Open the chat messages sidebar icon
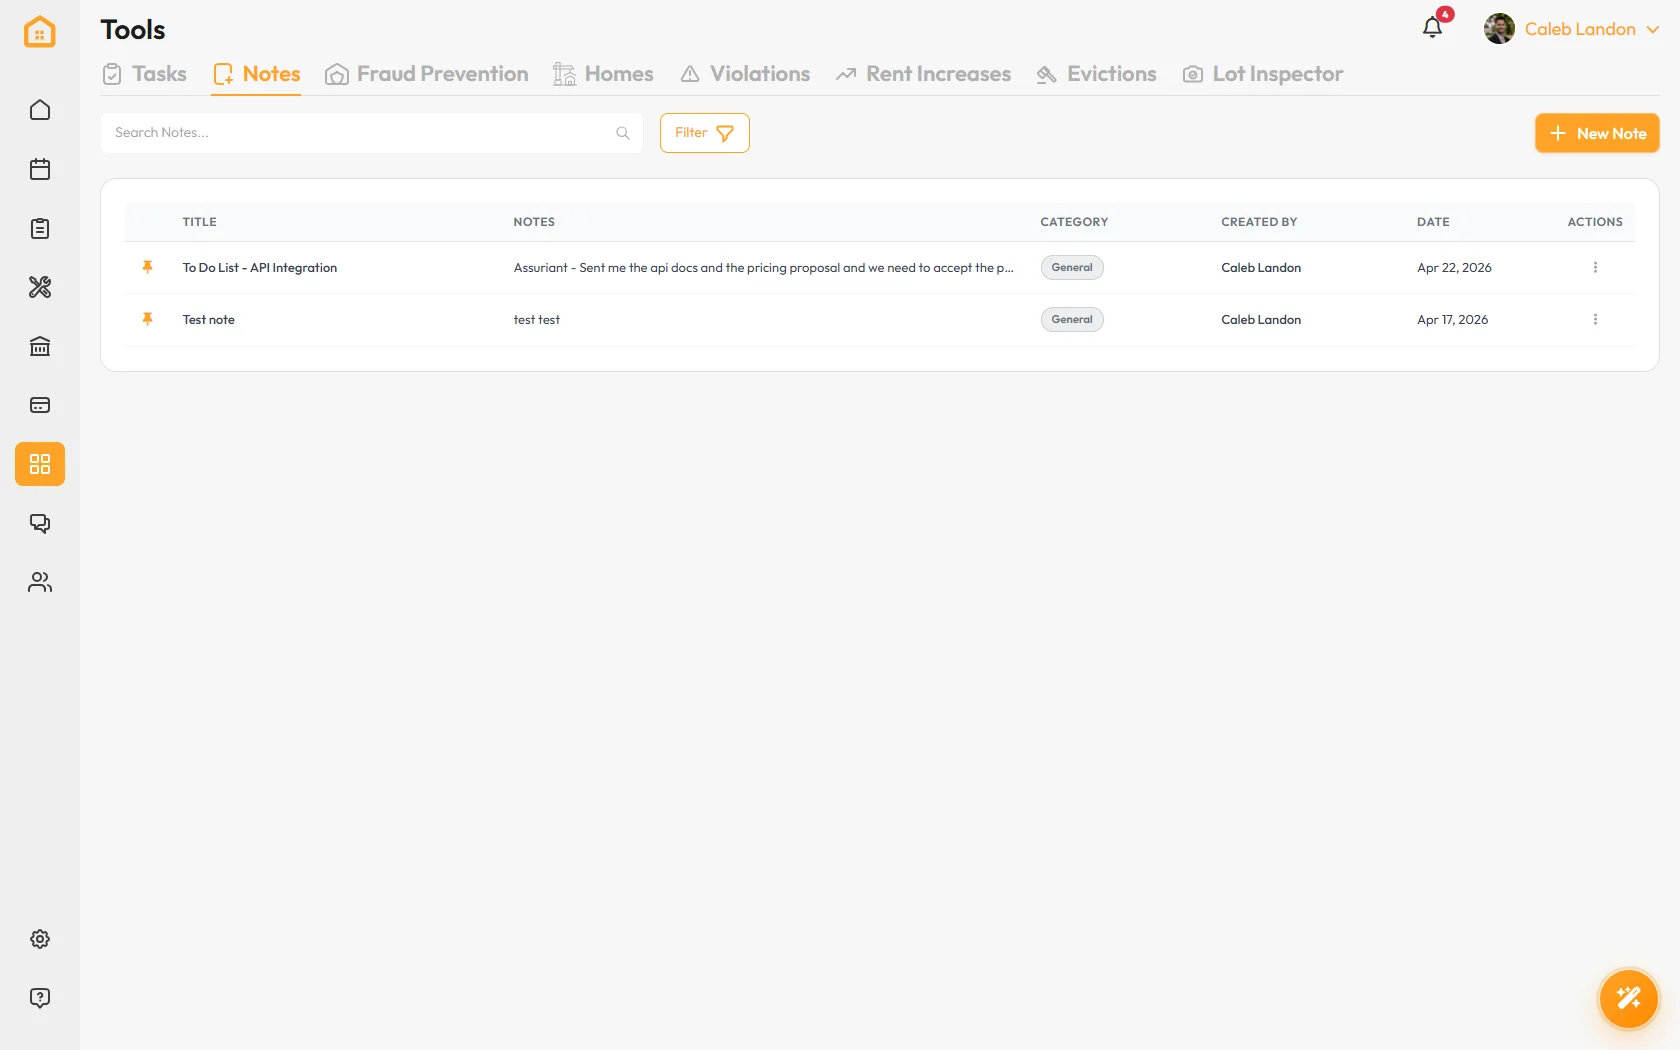The image size is (1680, 1050). 40,523
